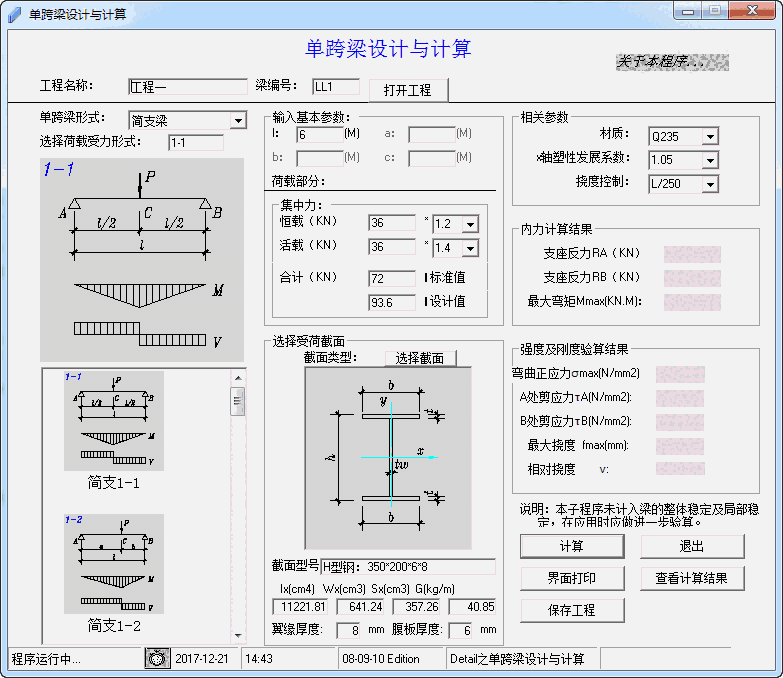
Task: Click the span l input field
Action: 320,134
